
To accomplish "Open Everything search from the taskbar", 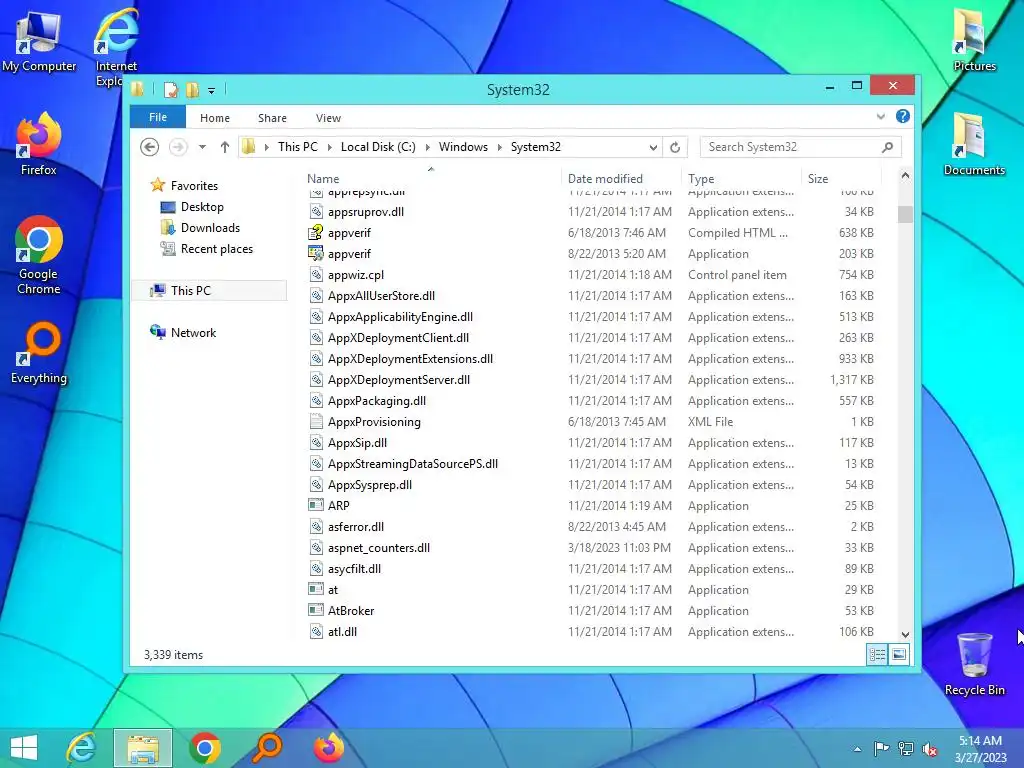I will 266,748.
